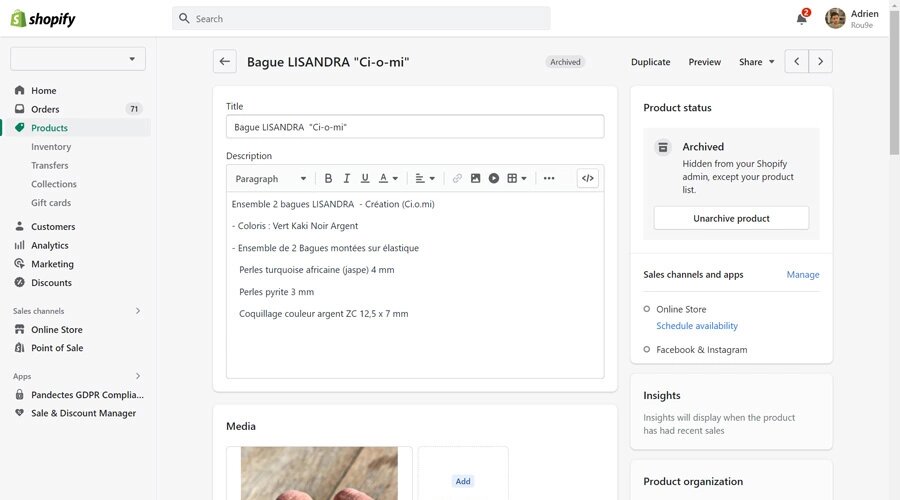Insert a video into the description
Screen dimensions: 900x500
494,179
